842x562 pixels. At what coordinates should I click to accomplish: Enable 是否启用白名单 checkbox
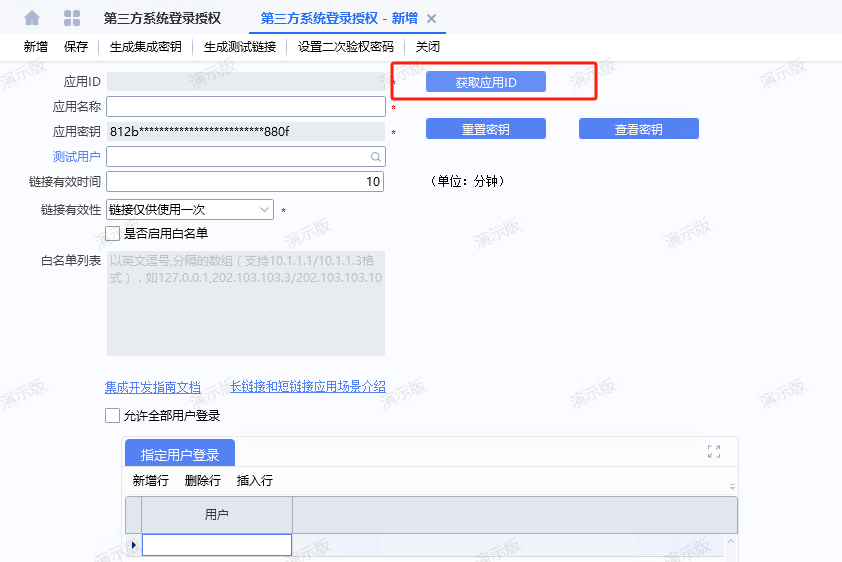coord(112,233)
